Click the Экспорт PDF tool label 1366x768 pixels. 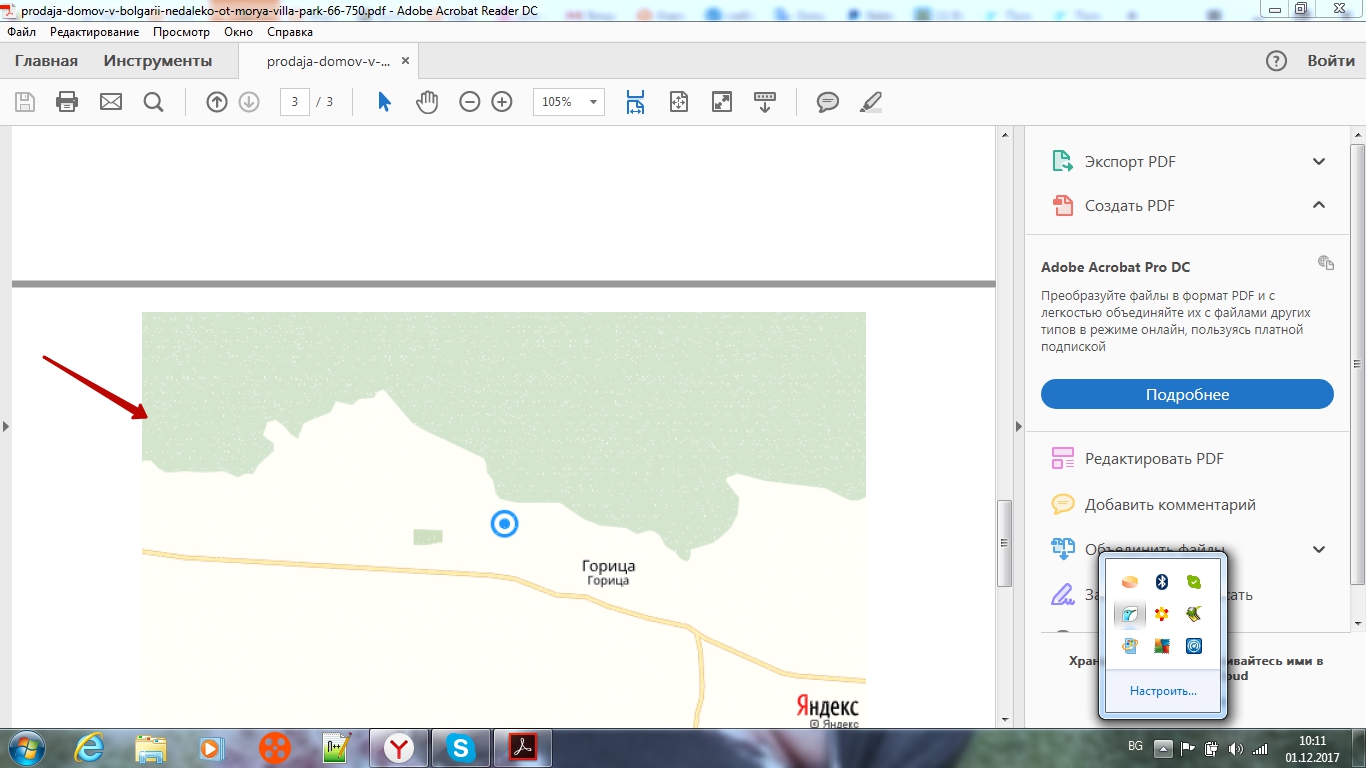(x=1130, y=161)
